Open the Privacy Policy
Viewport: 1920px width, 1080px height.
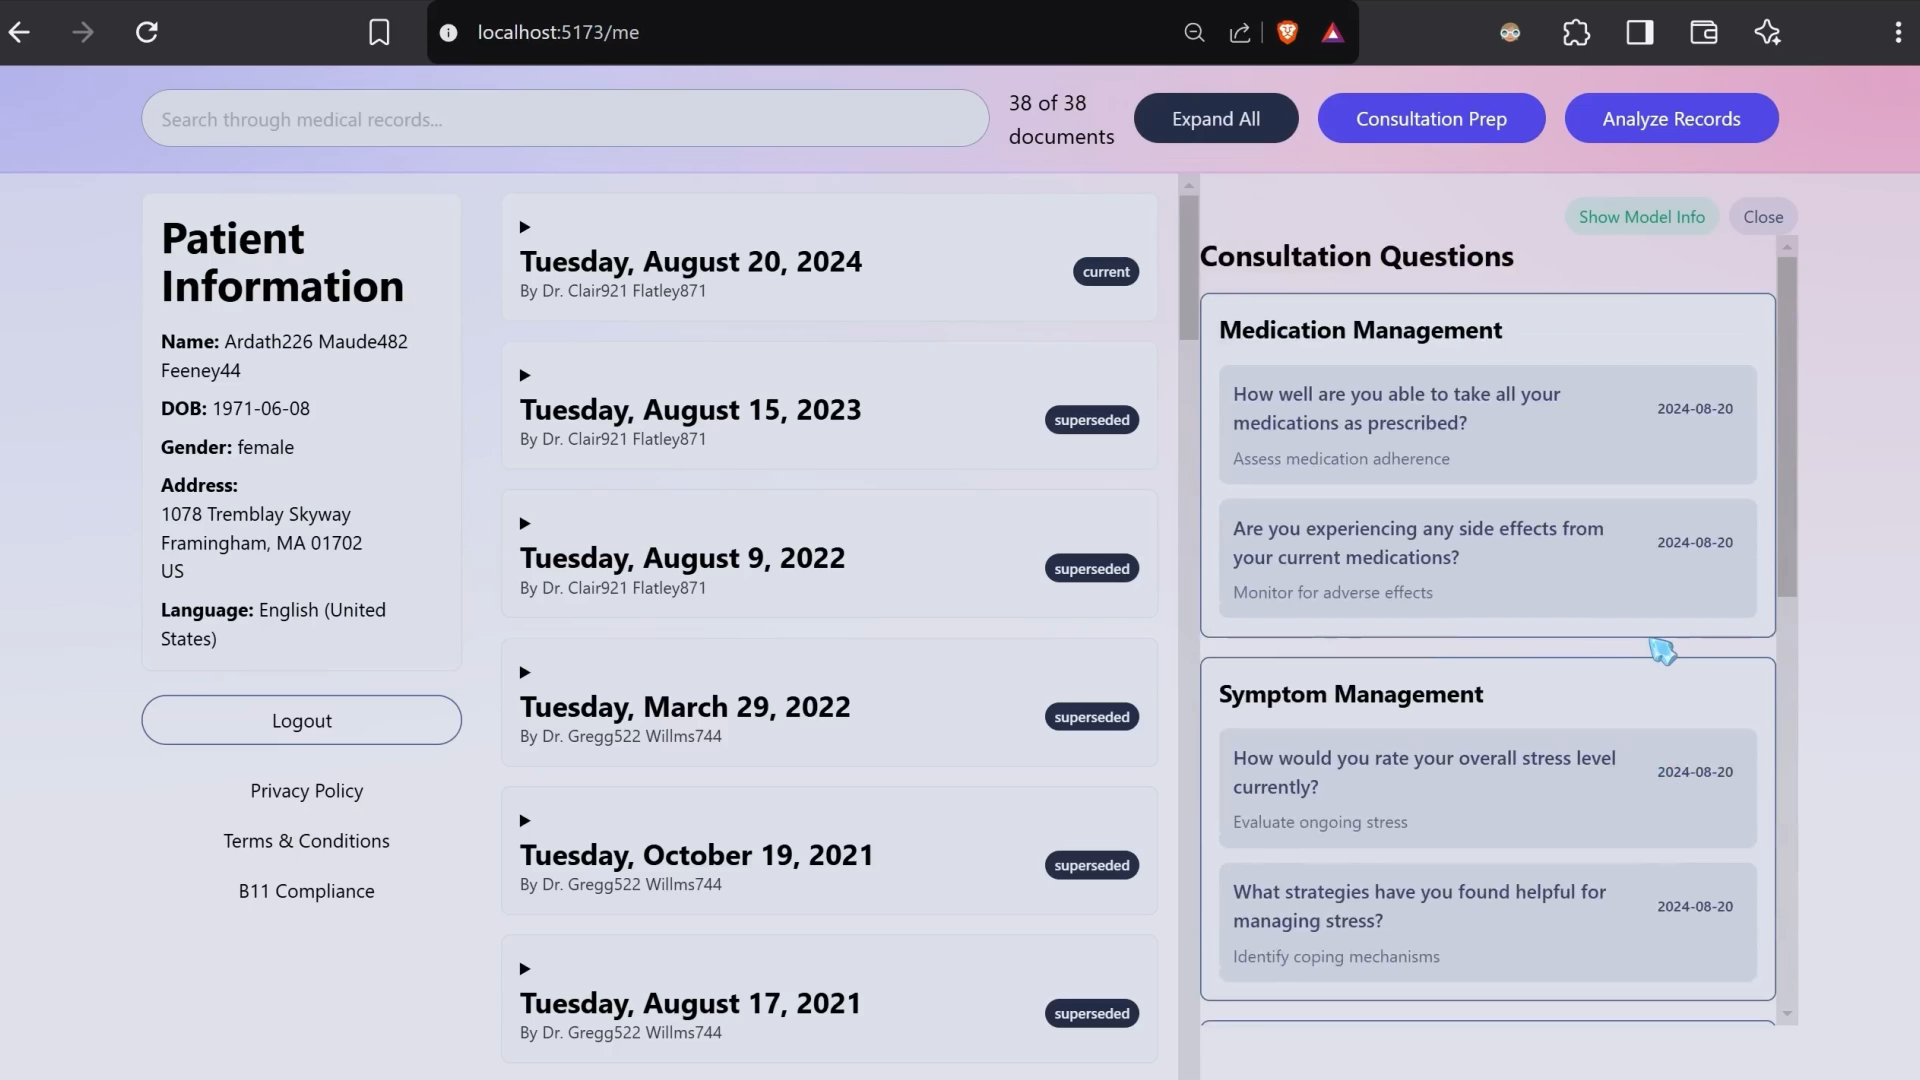click(306, 790)
